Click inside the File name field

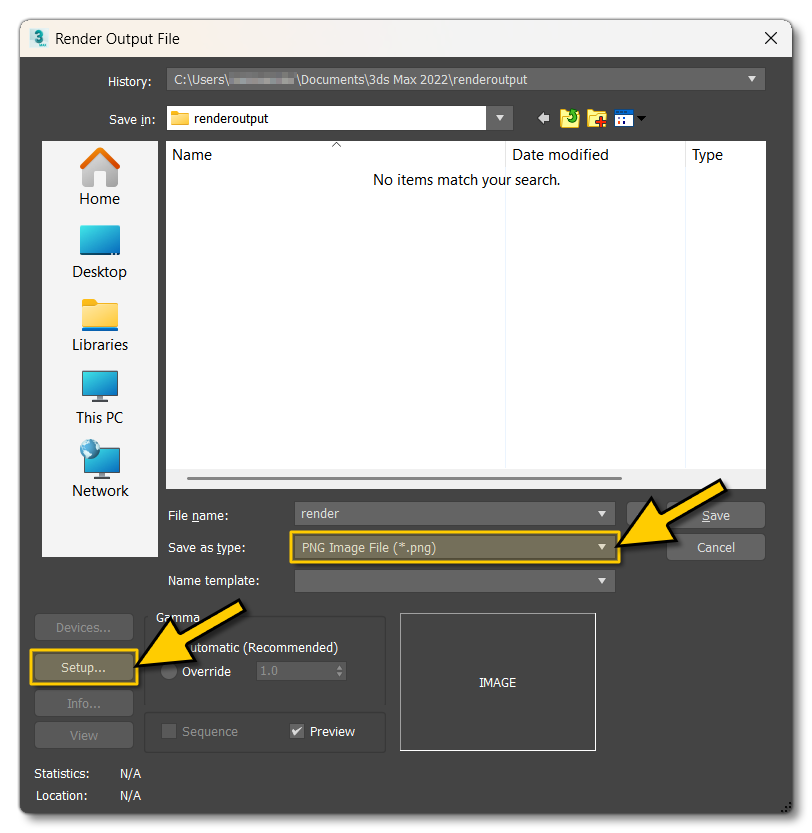point(440,513)
